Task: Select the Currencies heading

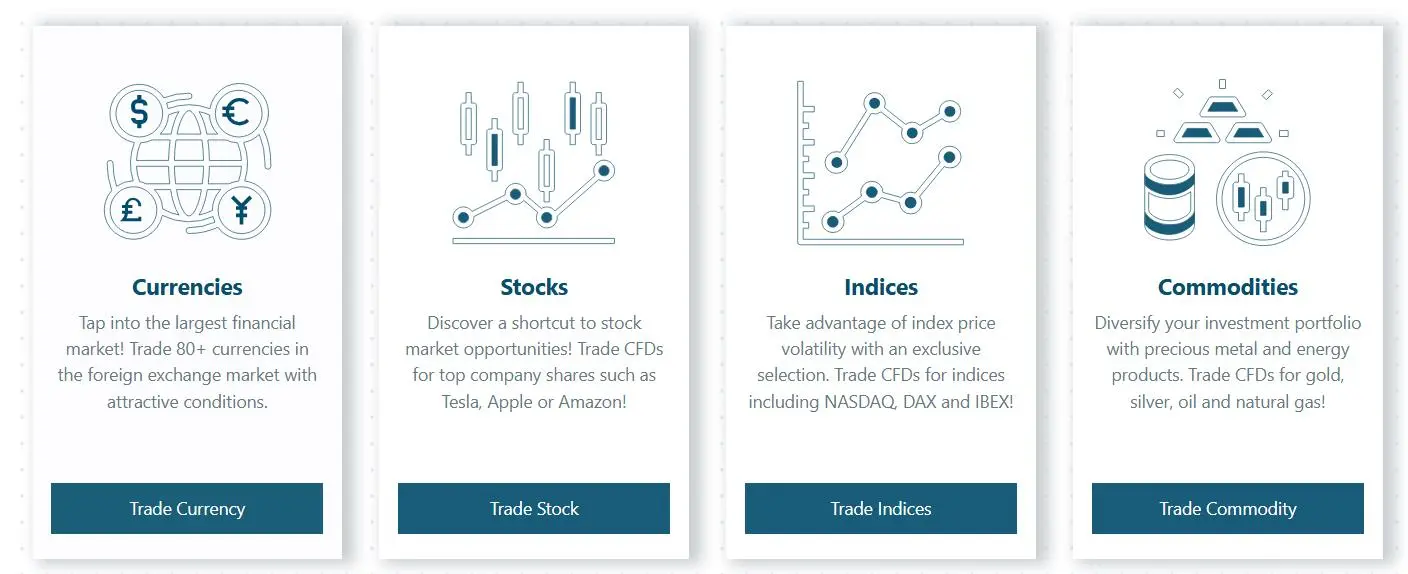Action: (x=187, y=287)
